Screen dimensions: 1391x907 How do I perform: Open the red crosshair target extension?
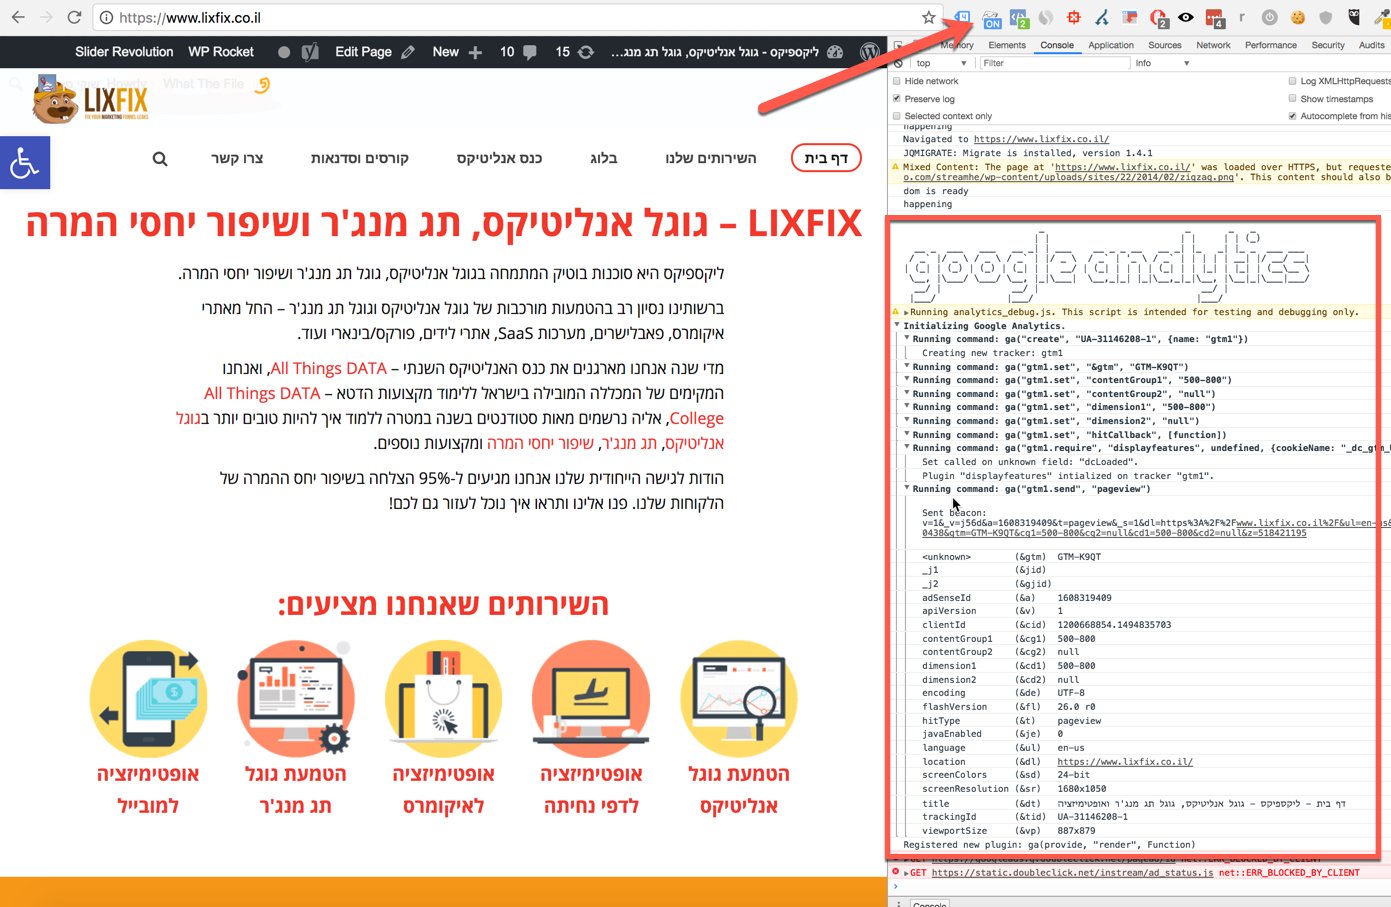click(x=1074, y=18)
